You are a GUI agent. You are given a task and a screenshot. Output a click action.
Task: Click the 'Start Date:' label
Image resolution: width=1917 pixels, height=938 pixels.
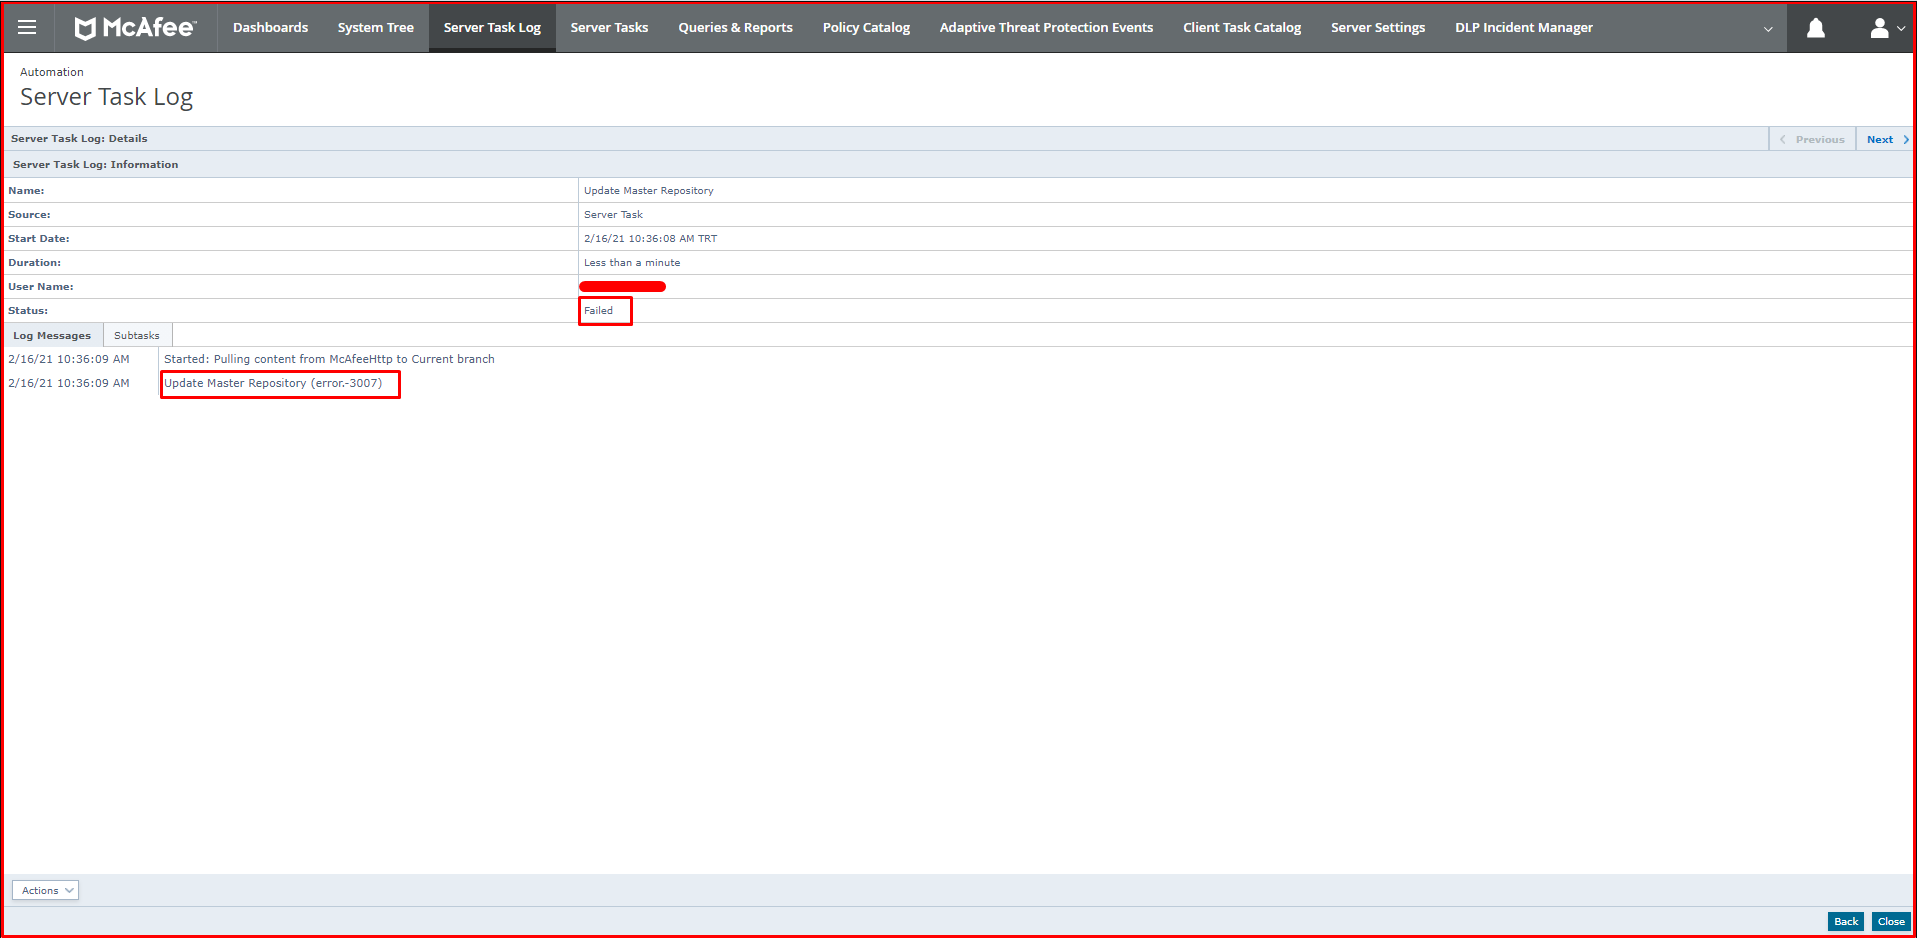[39, 238]
